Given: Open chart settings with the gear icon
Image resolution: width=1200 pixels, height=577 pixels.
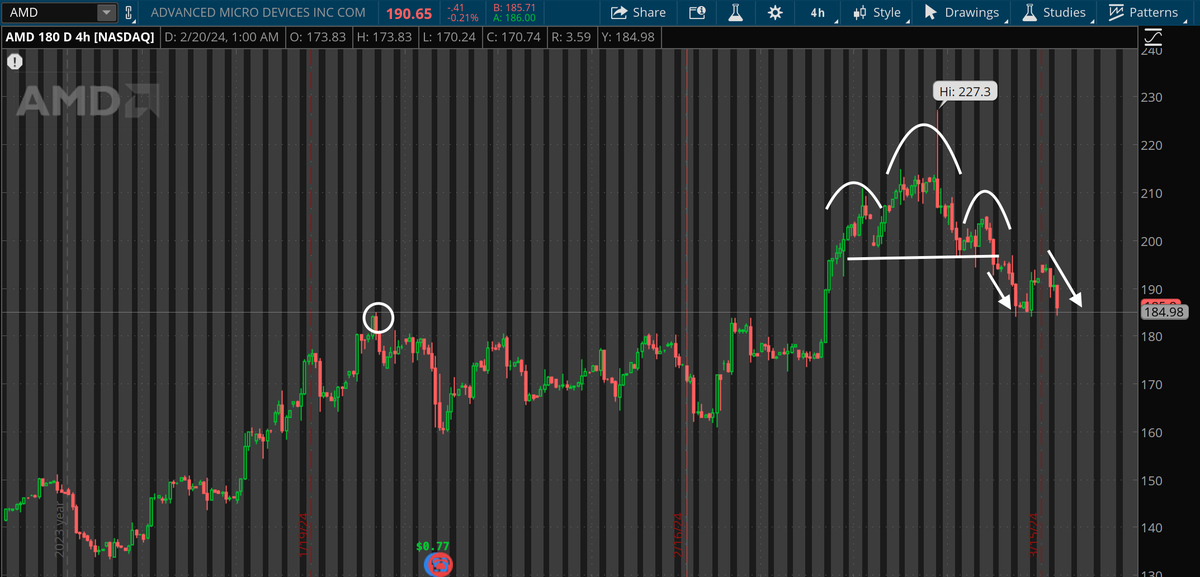Looking at the screenshot, I should tap(775, 13).
